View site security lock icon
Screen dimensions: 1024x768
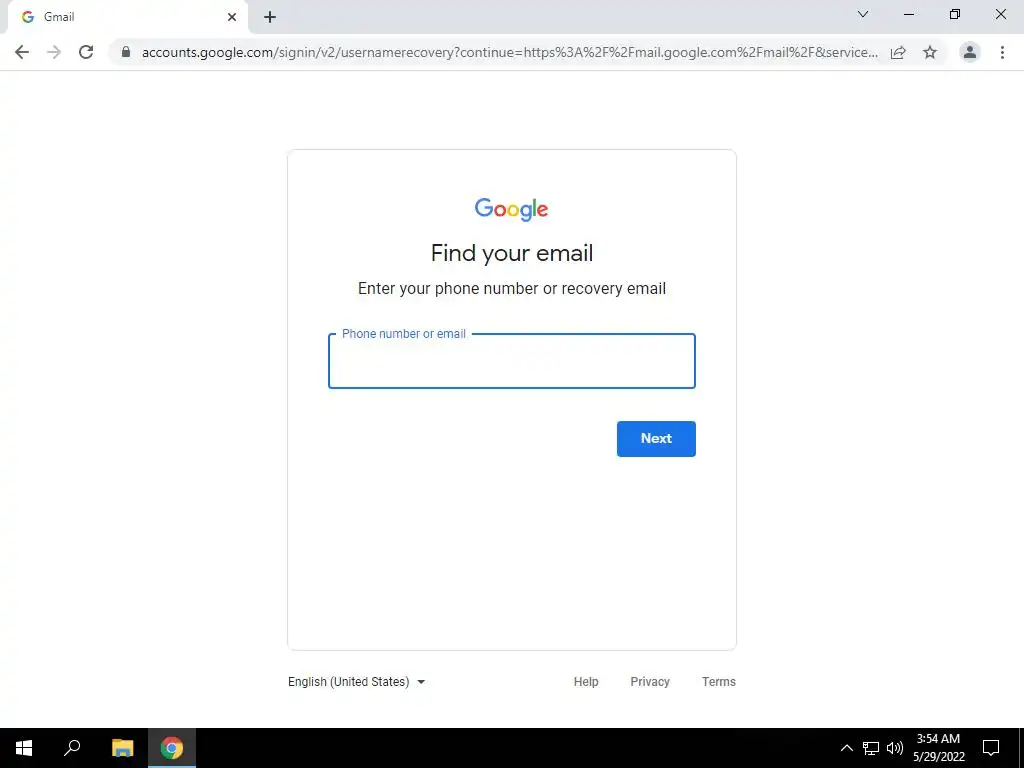tap(126, 52)
